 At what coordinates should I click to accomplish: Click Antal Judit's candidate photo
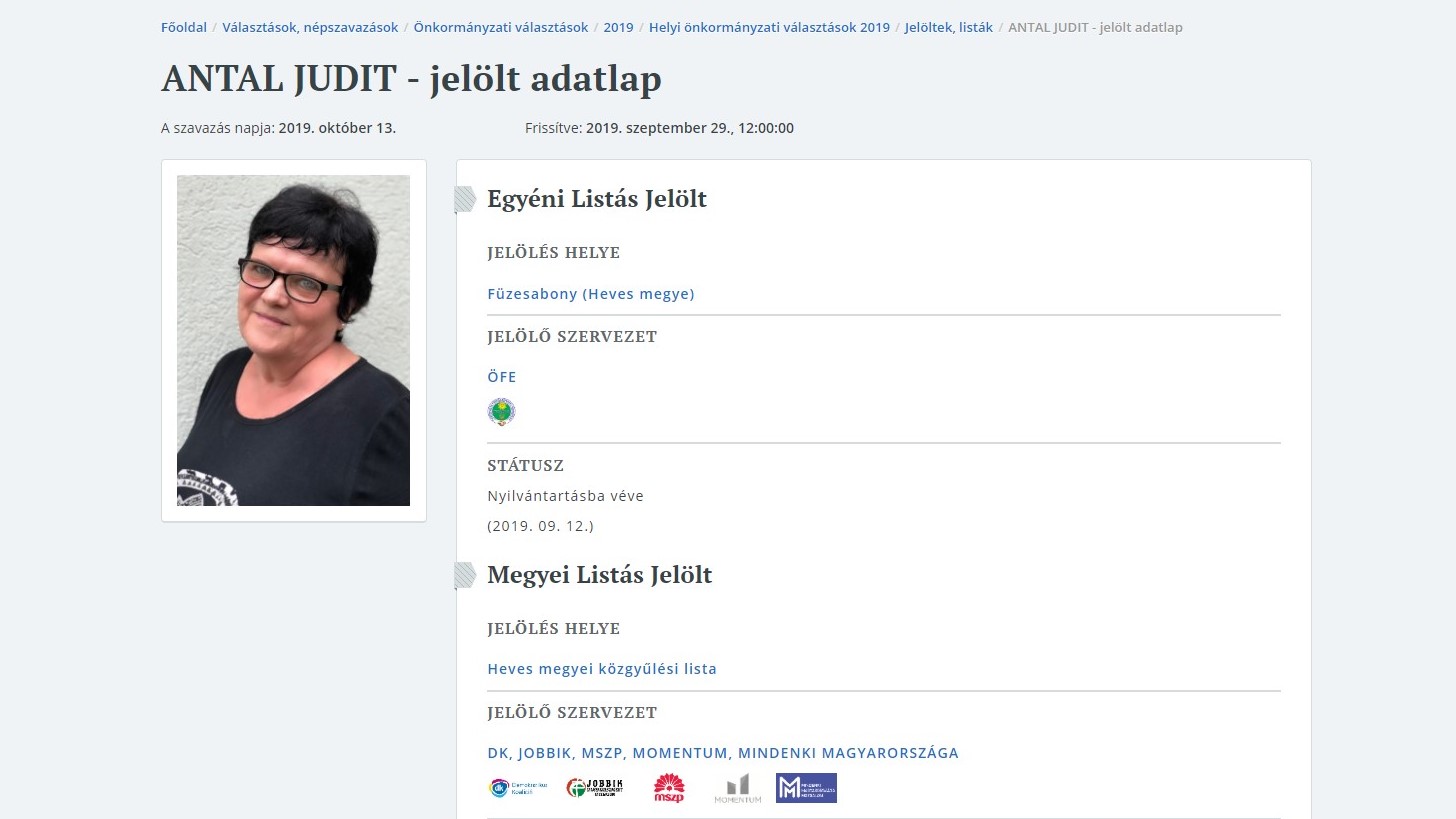tap(293, 340)
